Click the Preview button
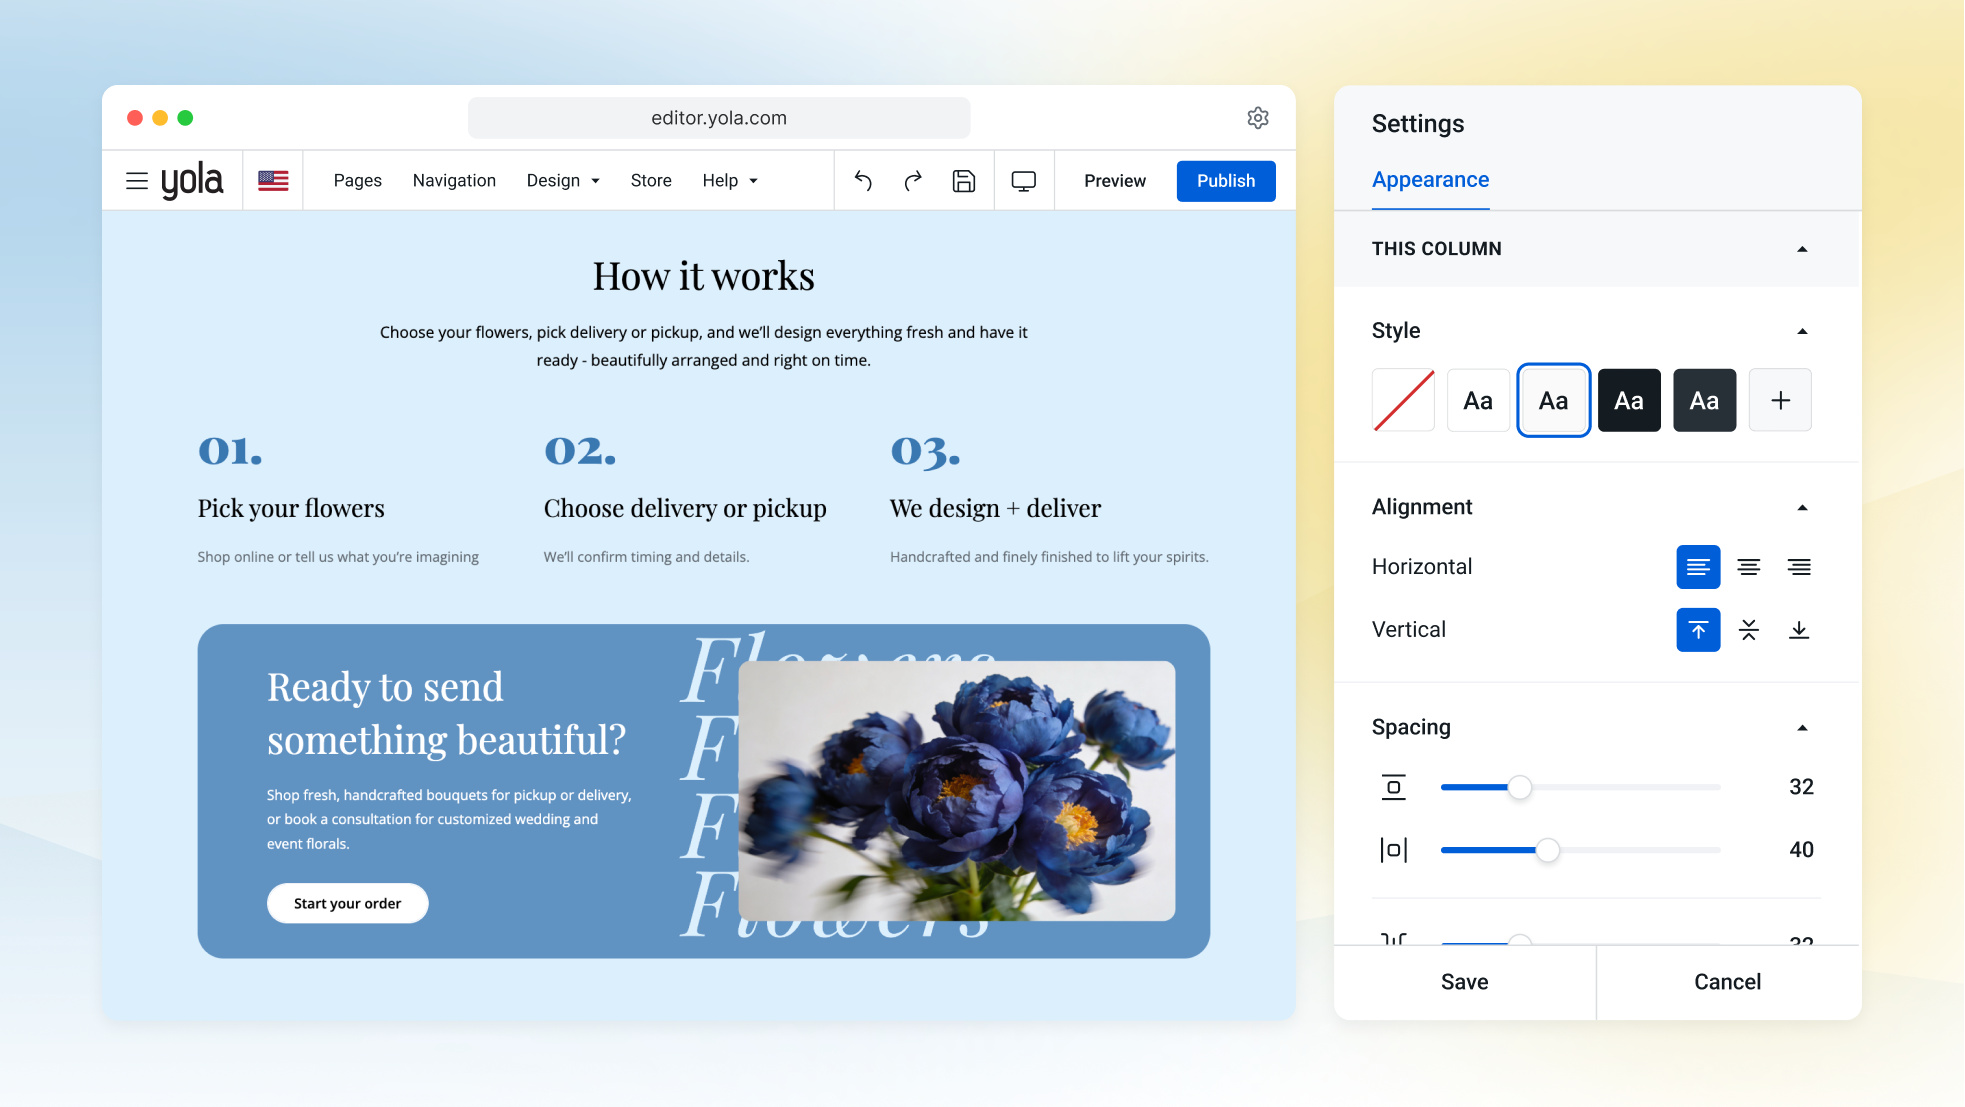The image size is (1965, 1107). coord(1115,181)
